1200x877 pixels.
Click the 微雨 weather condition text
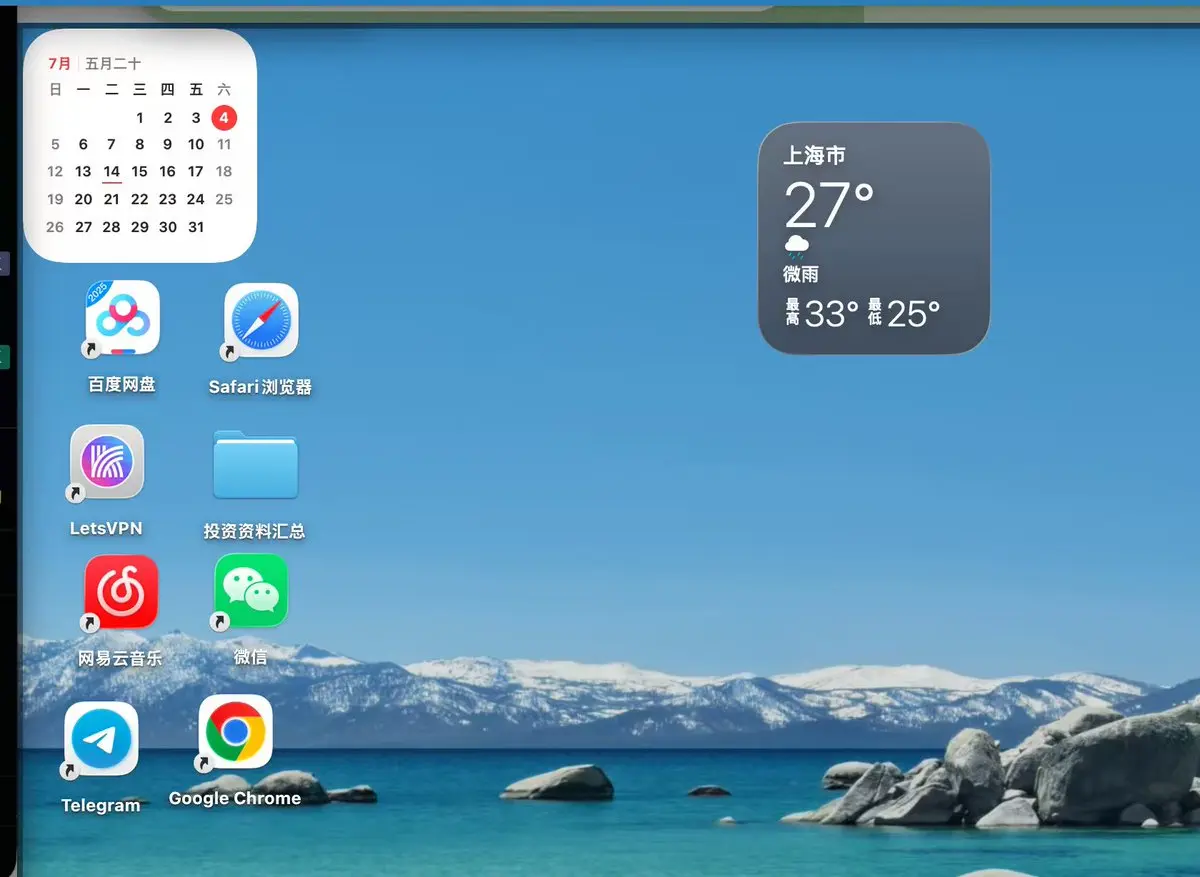click(801, 274)
